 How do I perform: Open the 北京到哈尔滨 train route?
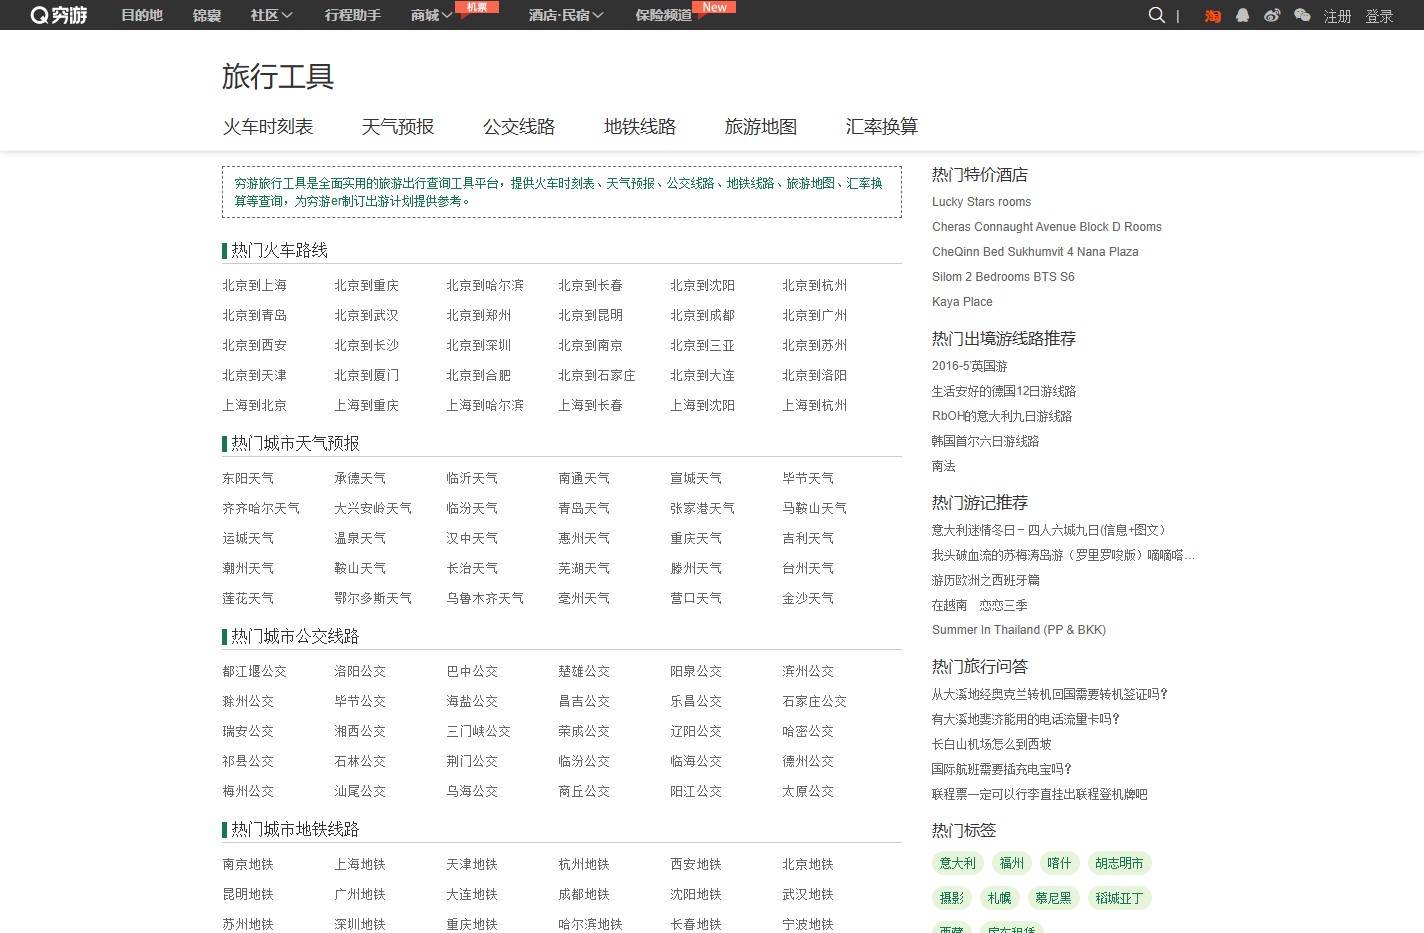tap(485, 285)
